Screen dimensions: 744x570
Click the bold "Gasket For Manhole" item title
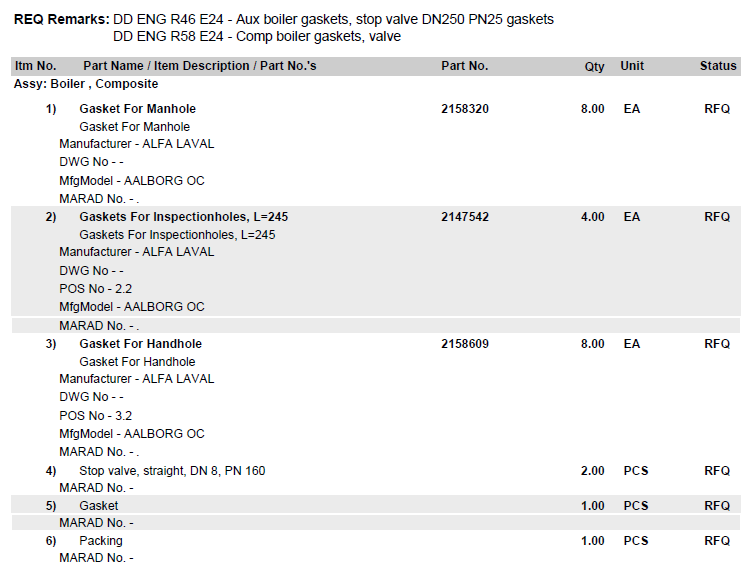coord(137,109)
